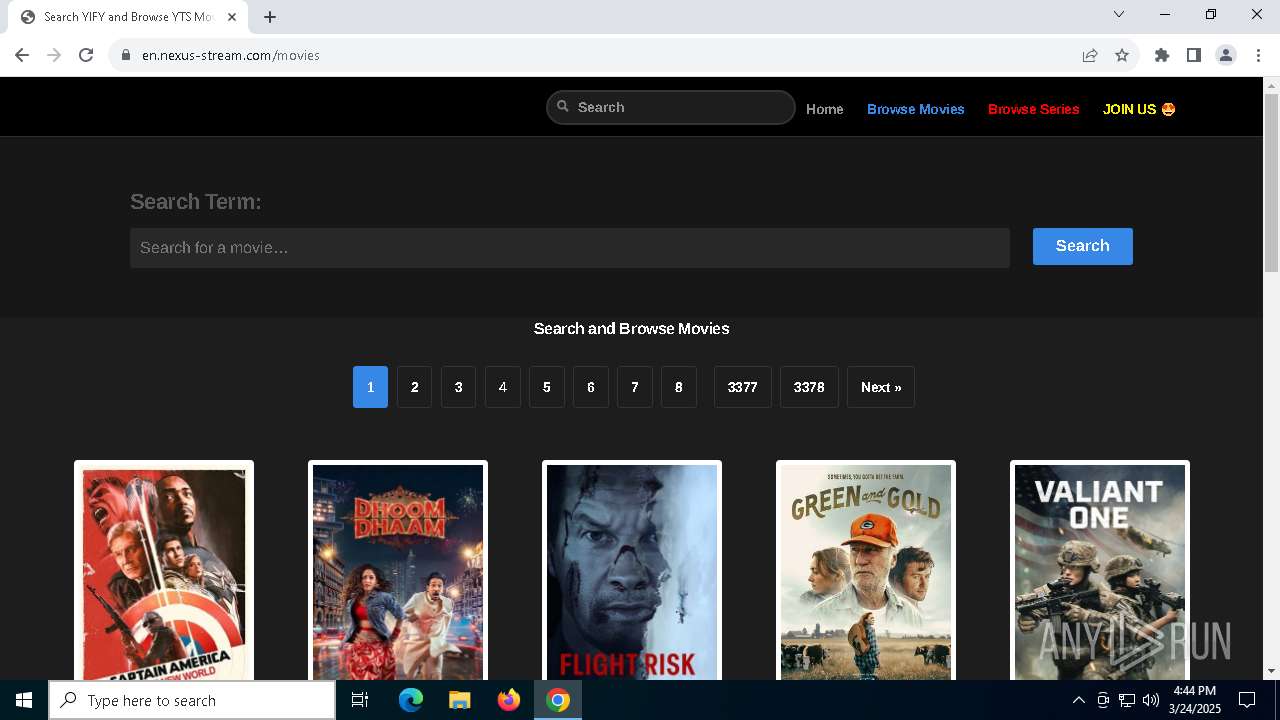
Task: Go to Home in site navigation
Action: [x=825, y=109]
